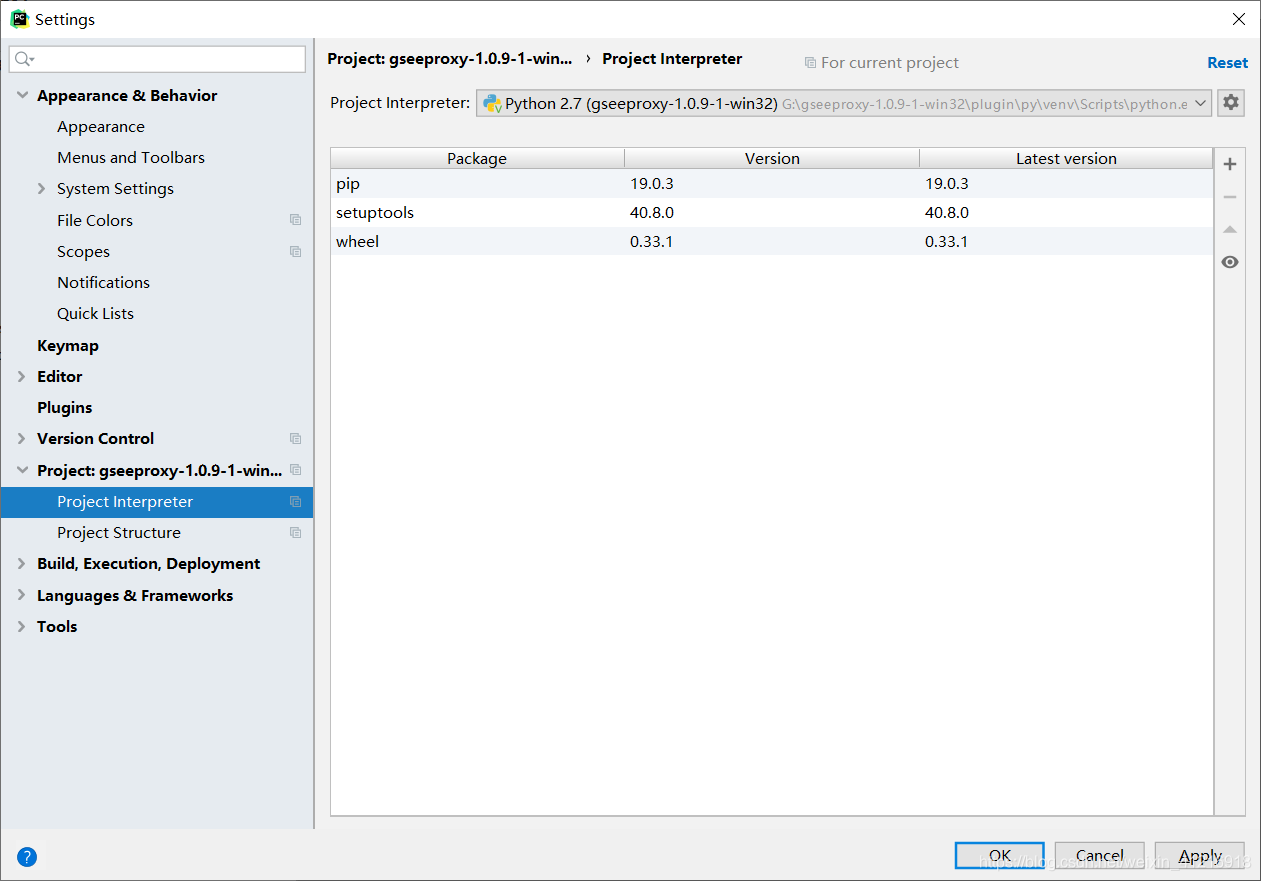
Task: Select Notifications settings
Action: click(104, 283)
